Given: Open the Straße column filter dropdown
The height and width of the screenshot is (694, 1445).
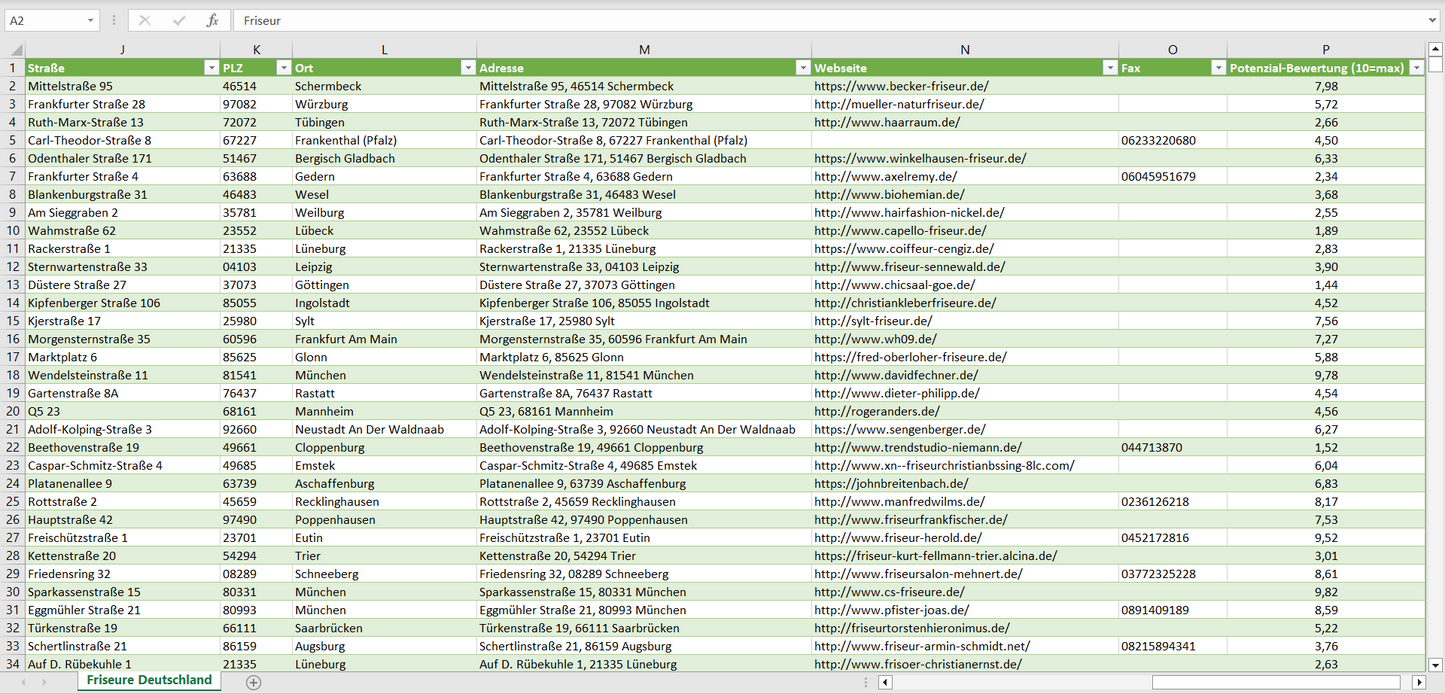Looking at the screenshot, I should [210, 68].
